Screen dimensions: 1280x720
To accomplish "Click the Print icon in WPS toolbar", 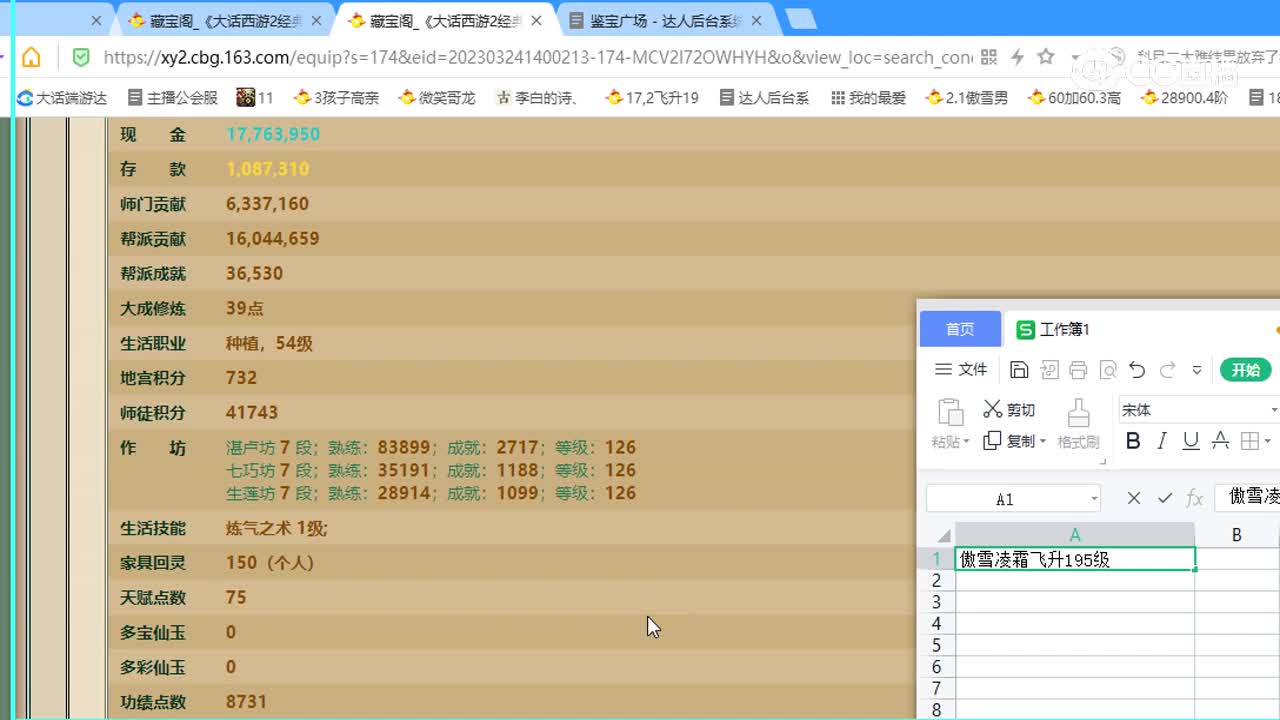I will coord(1078,370).
